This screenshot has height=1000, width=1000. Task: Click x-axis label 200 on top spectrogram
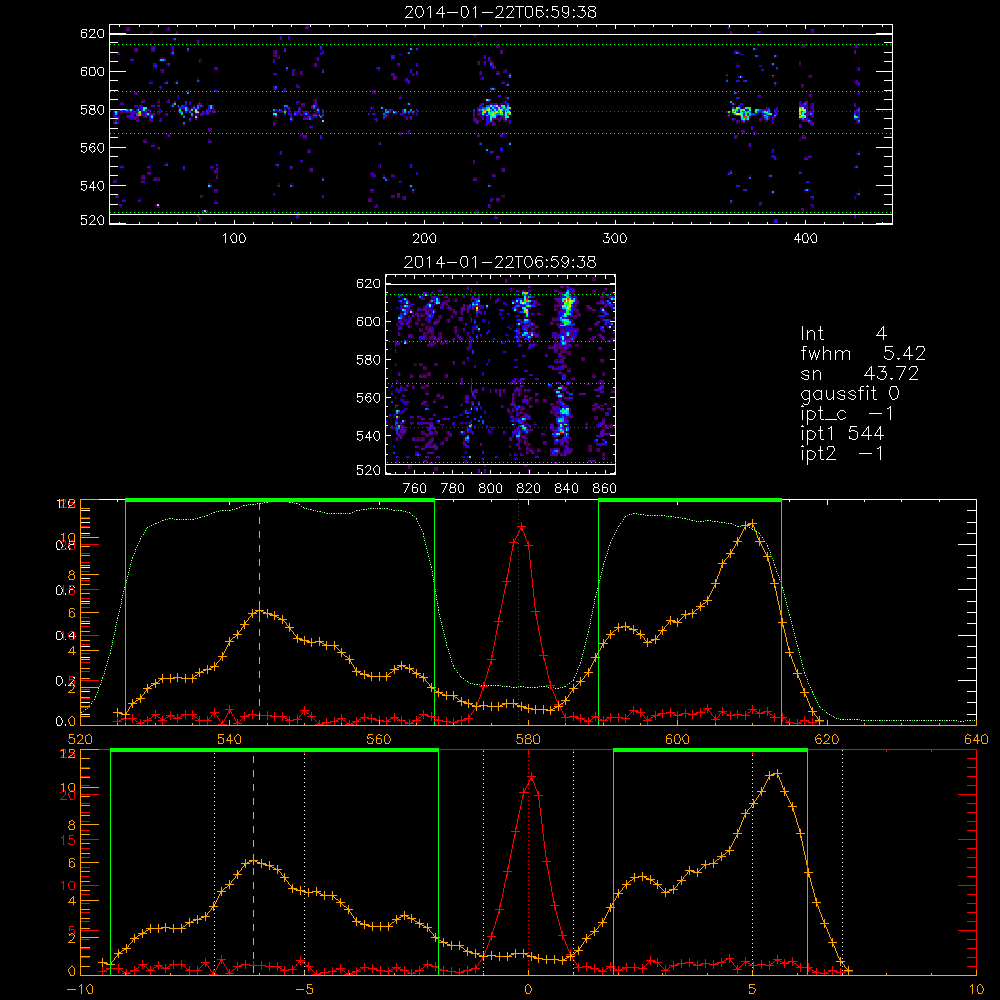point(424,239)
